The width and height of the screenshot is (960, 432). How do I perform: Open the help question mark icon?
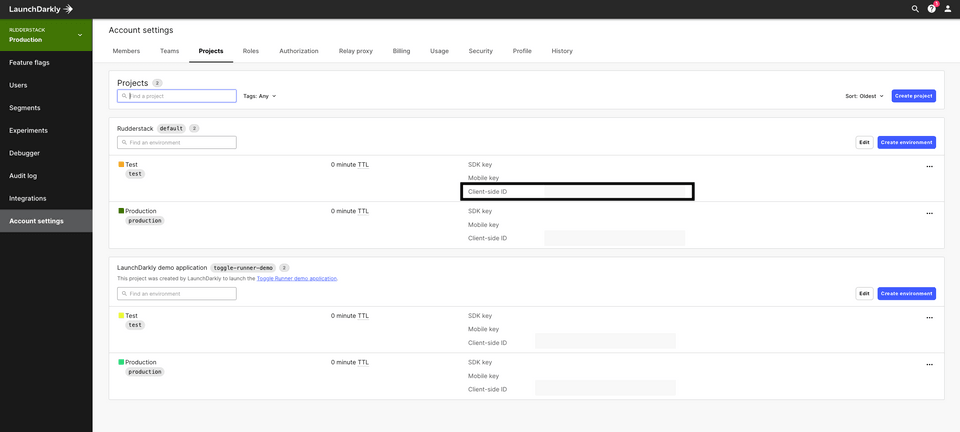931,9
